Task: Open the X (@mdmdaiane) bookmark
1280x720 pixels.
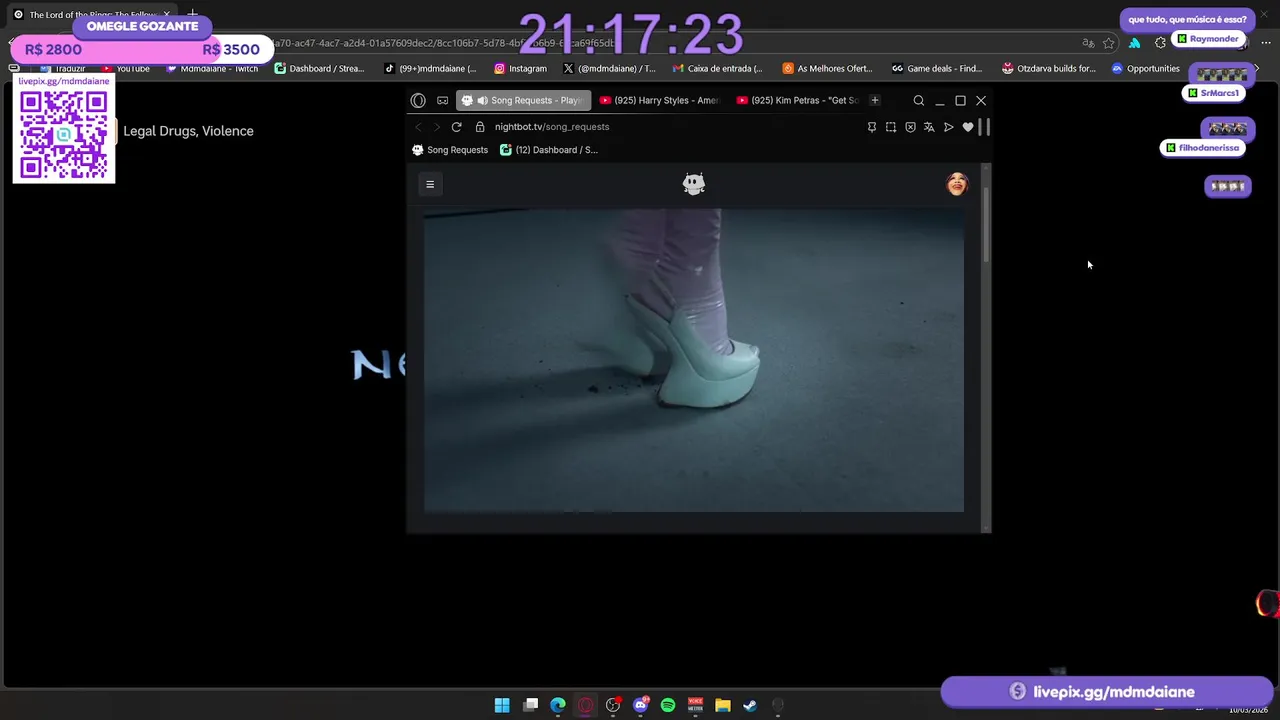Action: click(609, 69)
